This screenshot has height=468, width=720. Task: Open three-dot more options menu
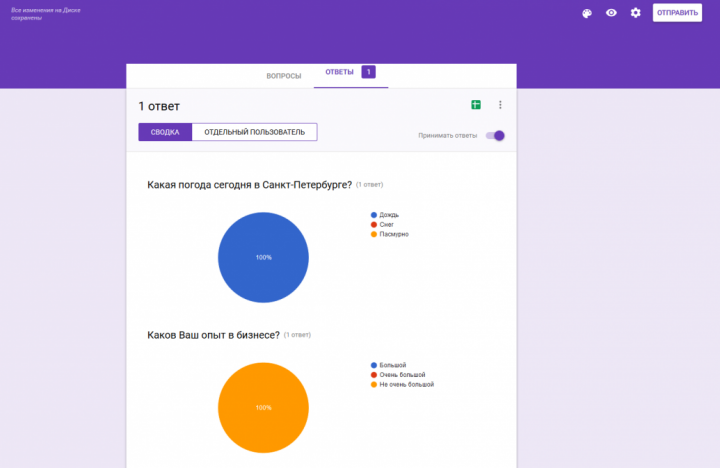click(500, 105)
